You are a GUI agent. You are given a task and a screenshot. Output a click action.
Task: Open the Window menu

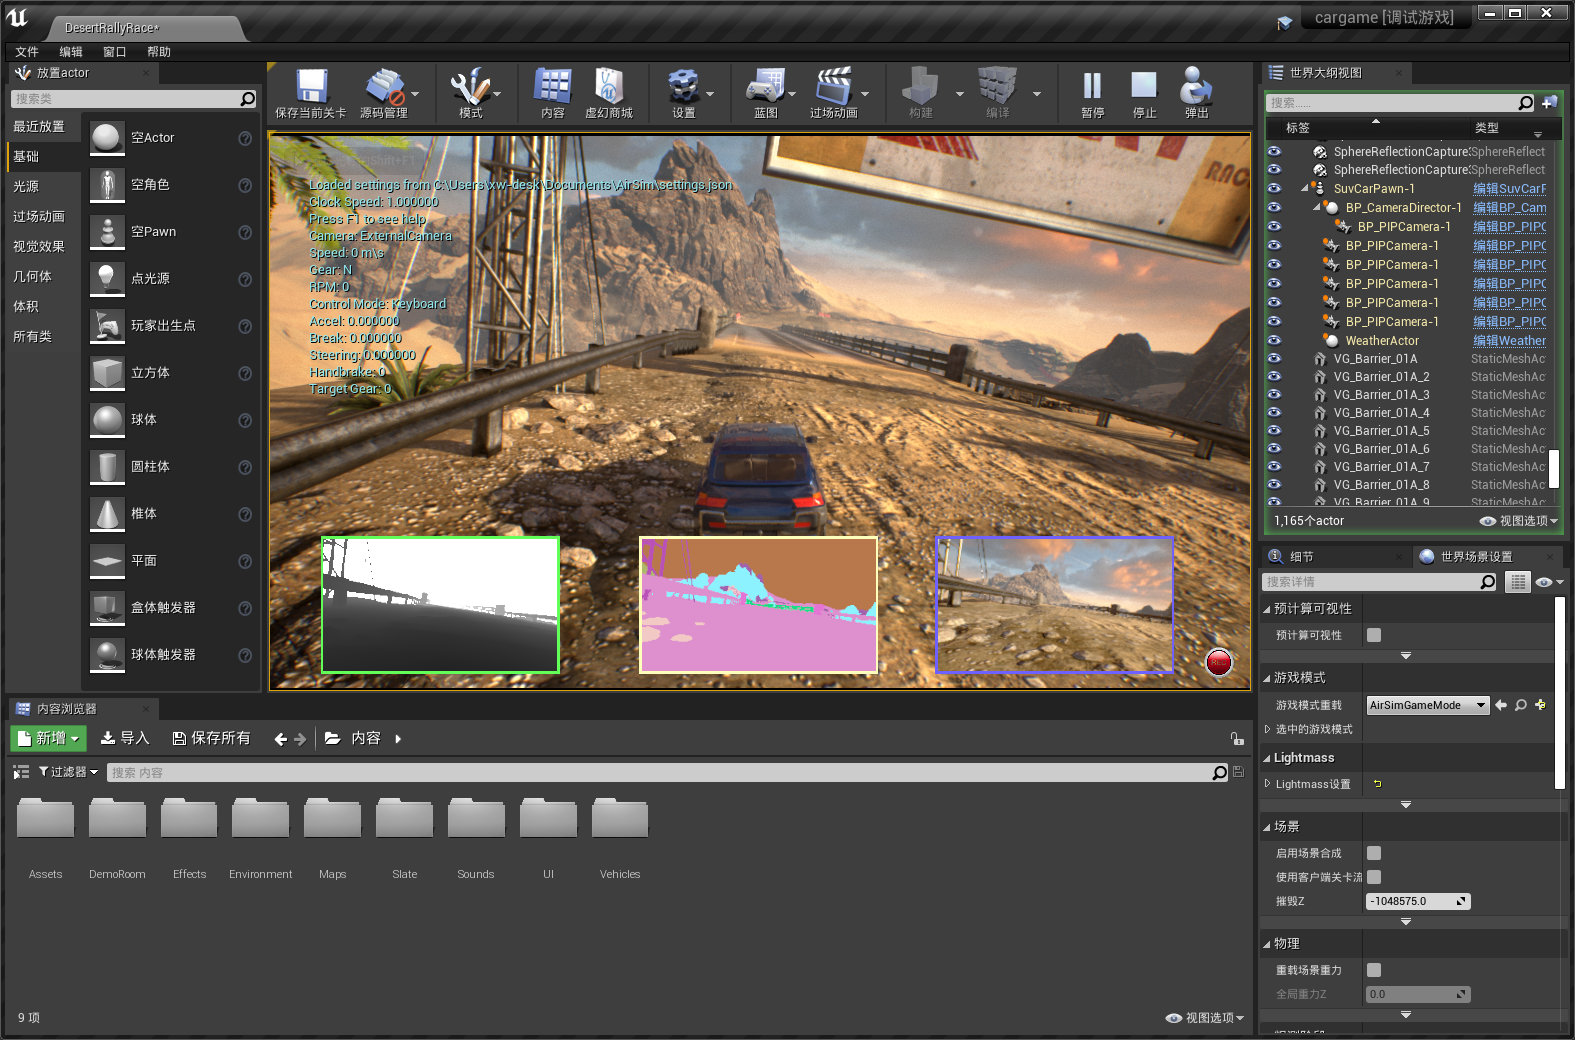tap(115, 52)
